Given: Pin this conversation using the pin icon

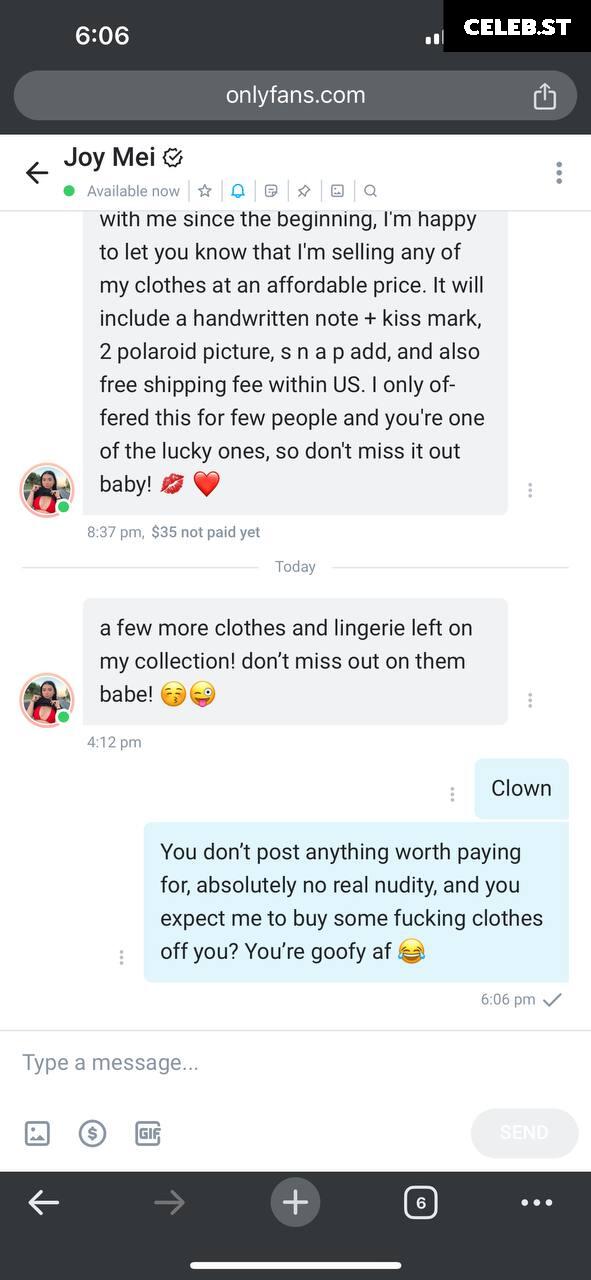Looking at the screenshot, I should click(x=304, y=190).
